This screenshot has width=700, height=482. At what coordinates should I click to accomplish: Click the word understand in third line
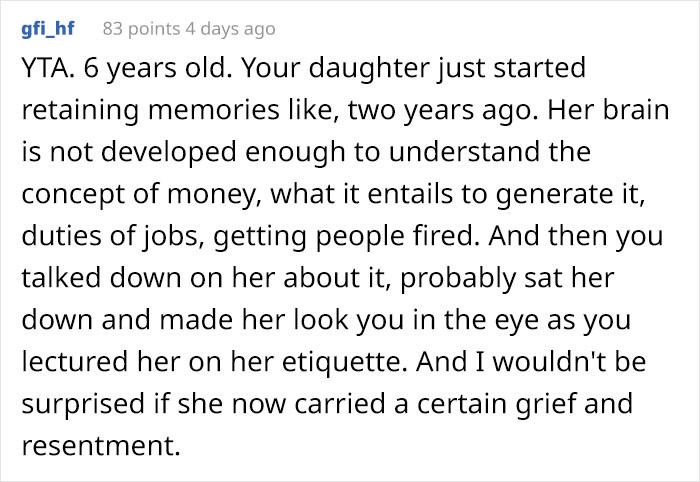465,152
